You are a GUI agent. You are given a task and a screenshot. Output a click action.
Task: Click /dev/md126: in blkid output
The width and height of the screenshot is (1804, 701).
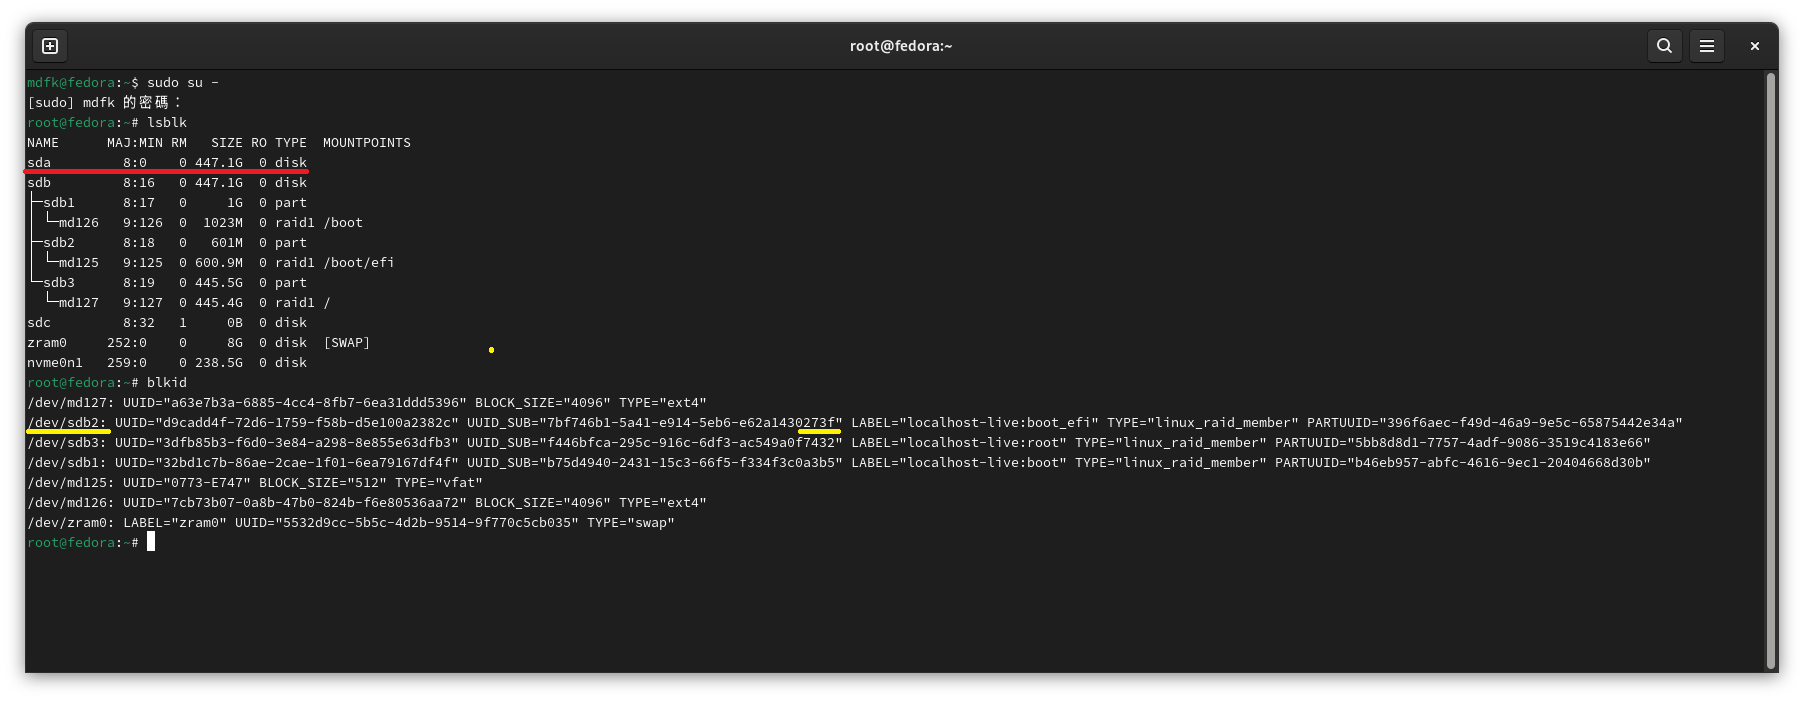point(71,503)
